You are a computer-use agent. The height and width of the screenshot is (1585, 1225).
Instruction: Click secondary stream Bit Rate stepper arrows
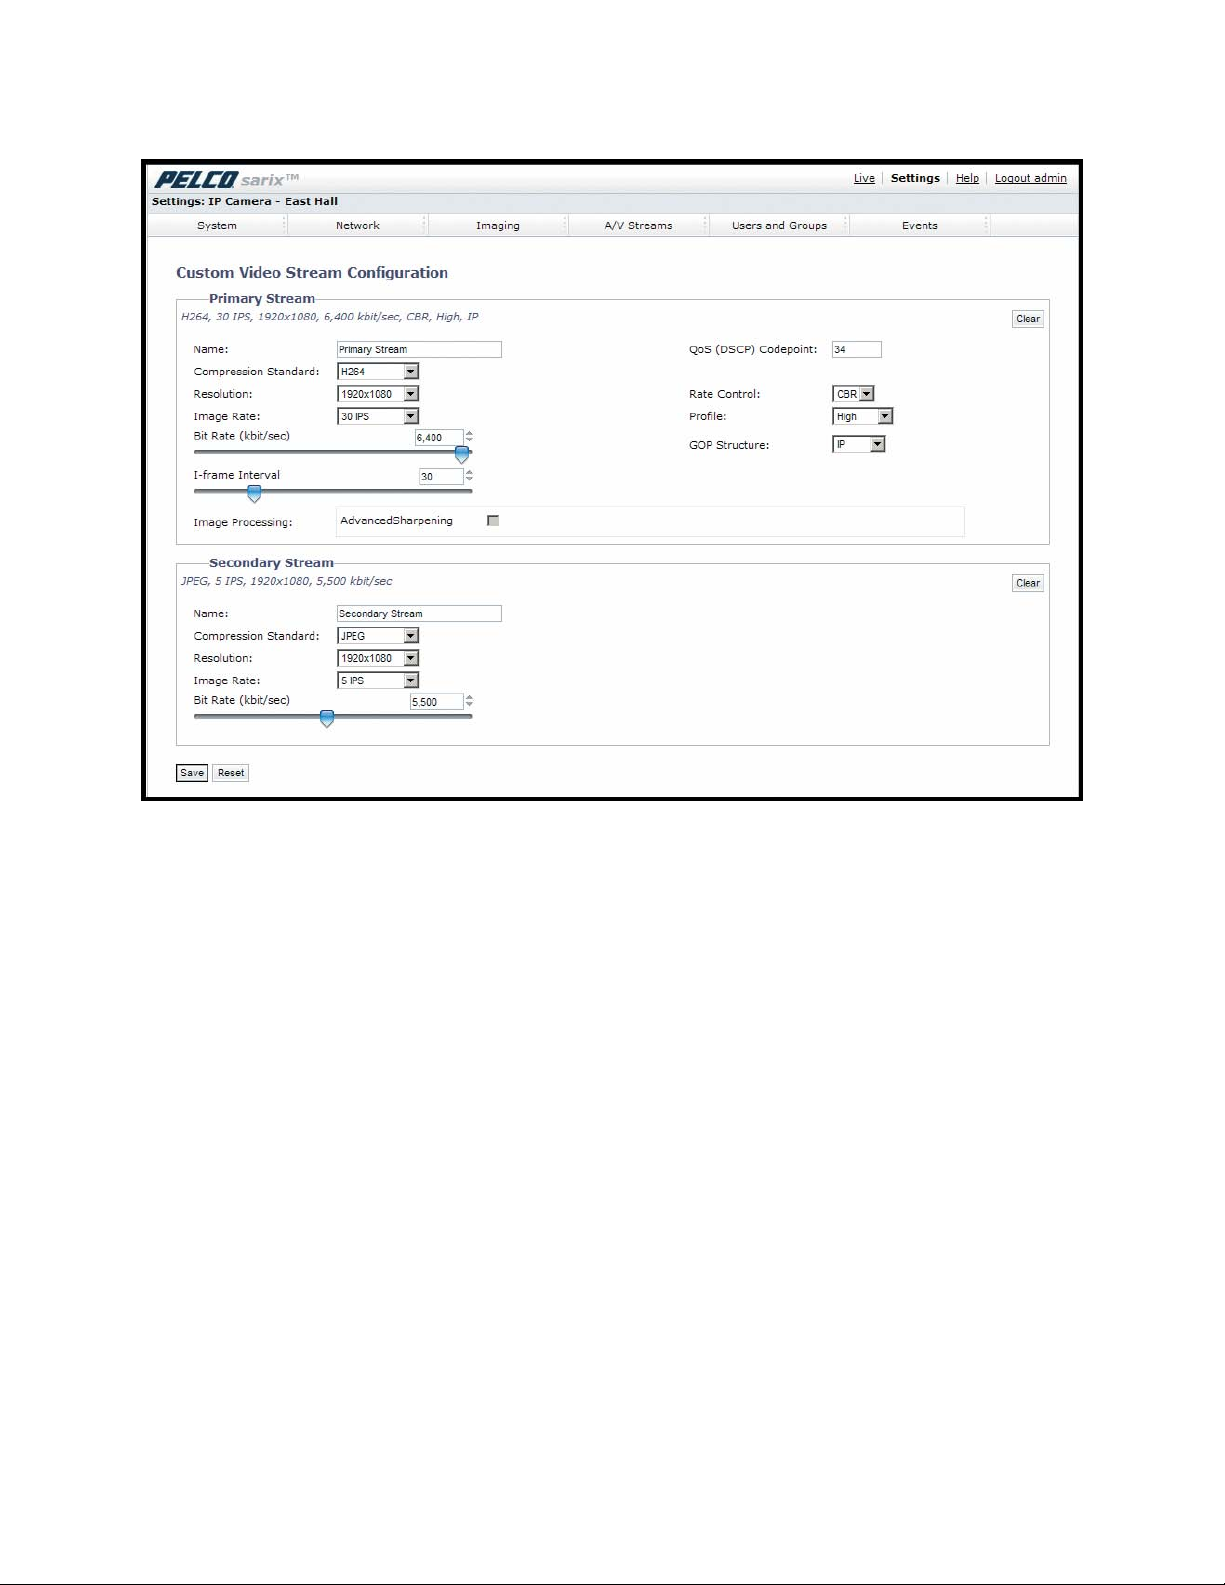click(x=469, y=702)
